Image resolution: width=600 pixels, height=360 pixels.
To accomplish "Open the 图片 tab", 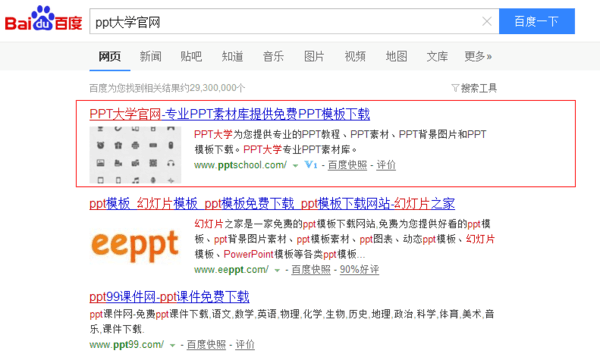I will 314,57.
